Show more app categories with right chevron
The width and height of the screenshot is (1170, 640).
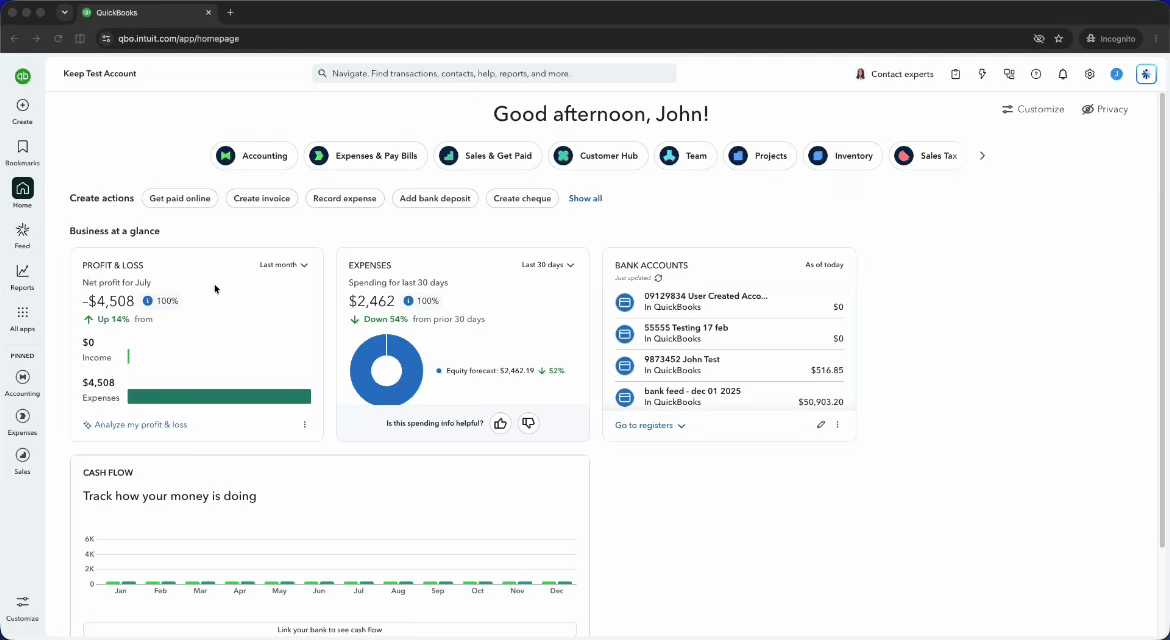(982, 156)
